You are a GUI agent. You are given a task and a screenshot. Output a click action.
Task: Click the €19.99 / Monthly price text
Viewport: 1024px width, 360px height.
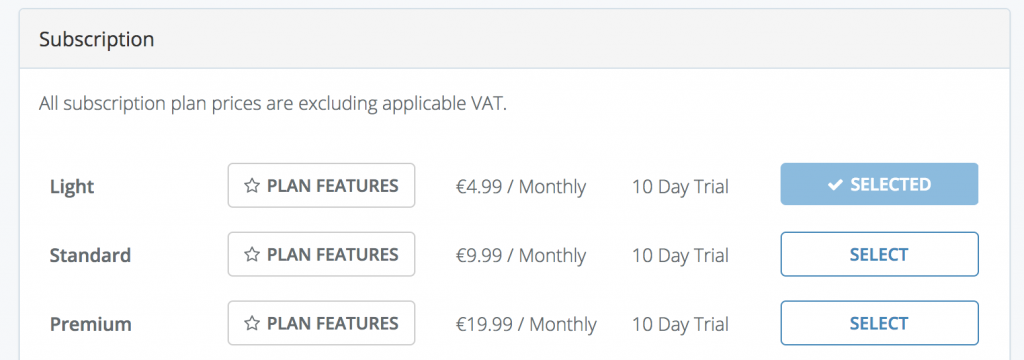(526, 324)
